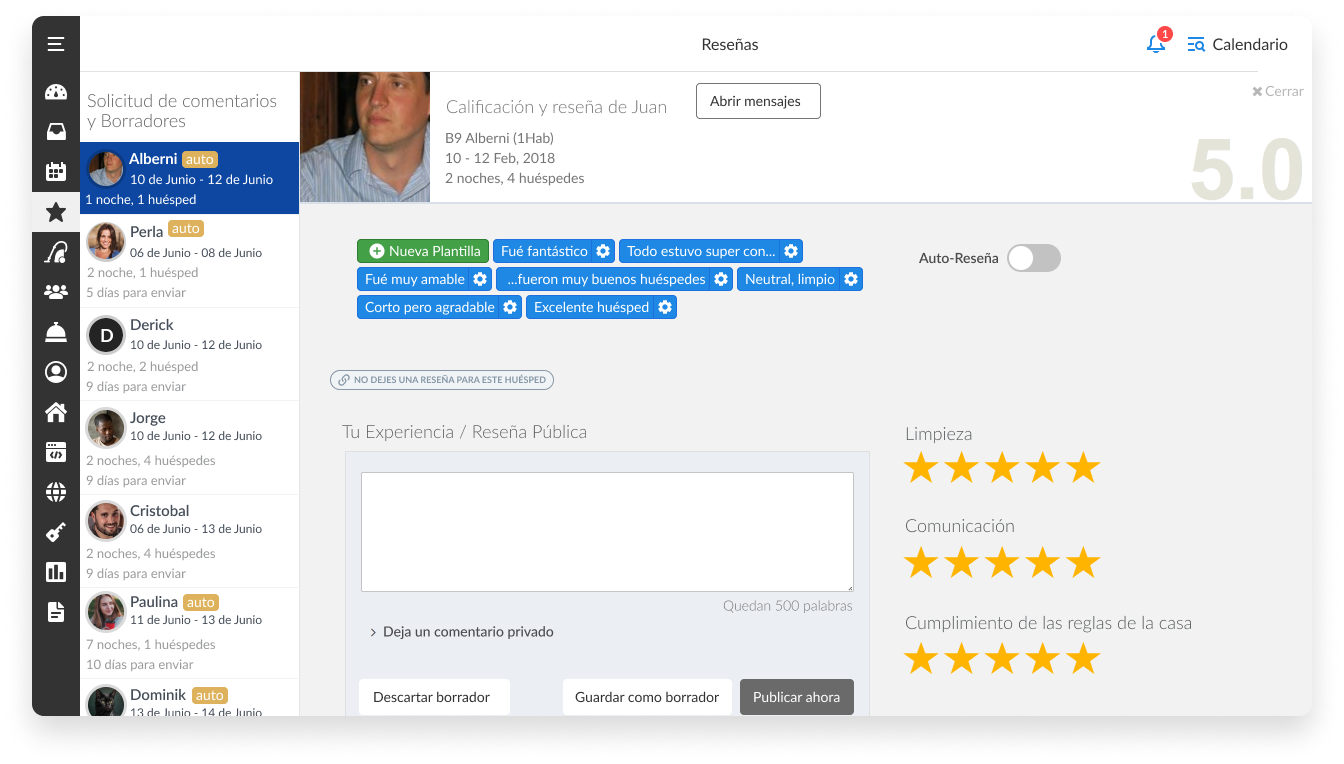
Task: Open the house properties icon
Action: pyautogui.click(x=56, y=412)
